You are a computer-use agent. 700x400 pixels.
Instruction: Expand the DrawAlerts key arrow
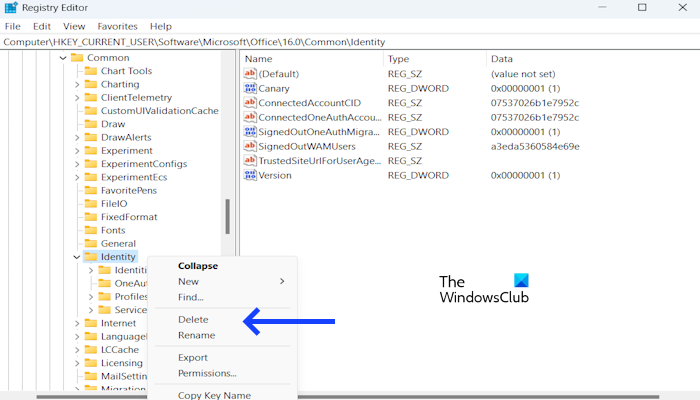click(x=77, y=138)
